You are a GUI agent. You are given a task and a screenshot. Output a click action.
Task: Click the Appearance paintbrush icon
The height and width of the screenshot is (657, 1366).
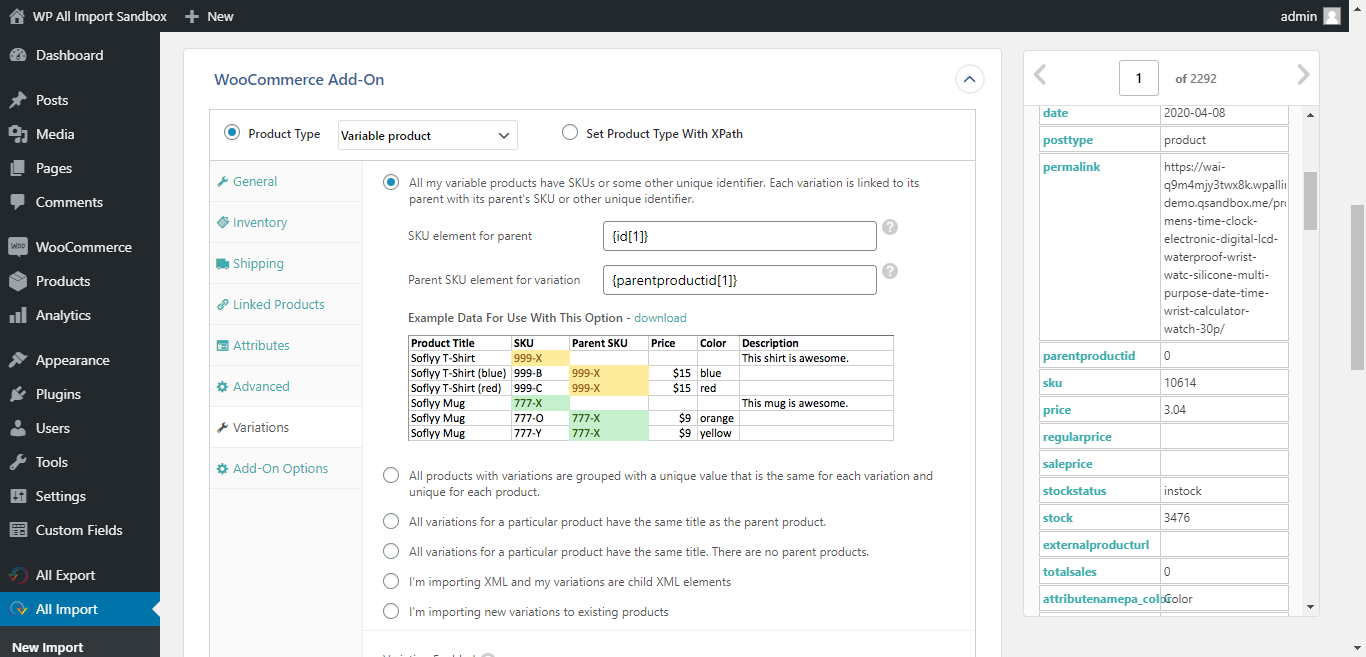(x=17, y=360)
